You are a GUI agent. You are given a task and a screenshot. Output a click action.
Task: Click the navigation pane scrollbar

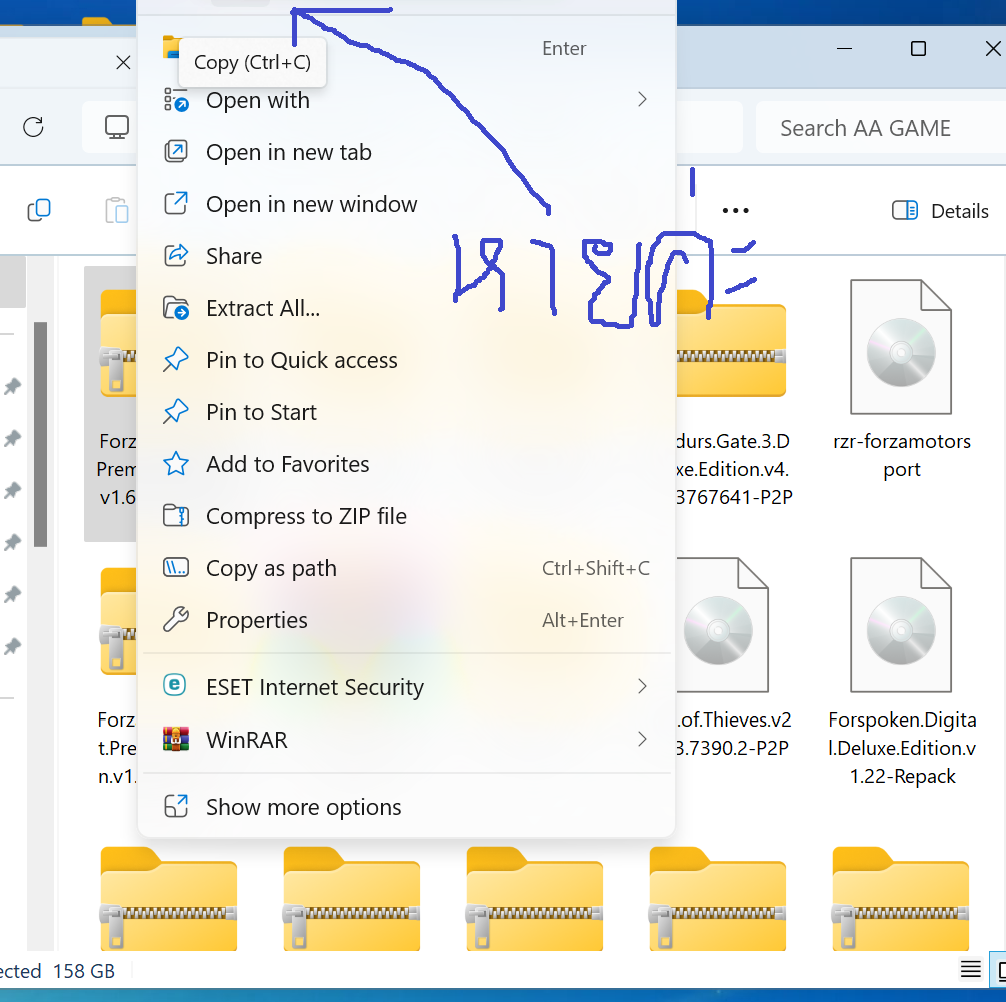click(40, 434)
